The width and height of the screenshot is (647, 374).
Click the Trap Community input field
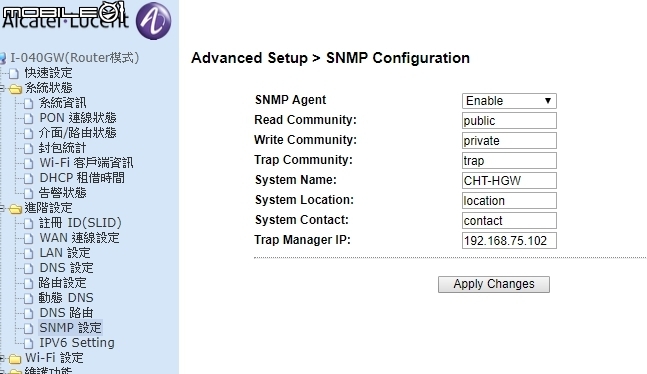tap(509, 161)
